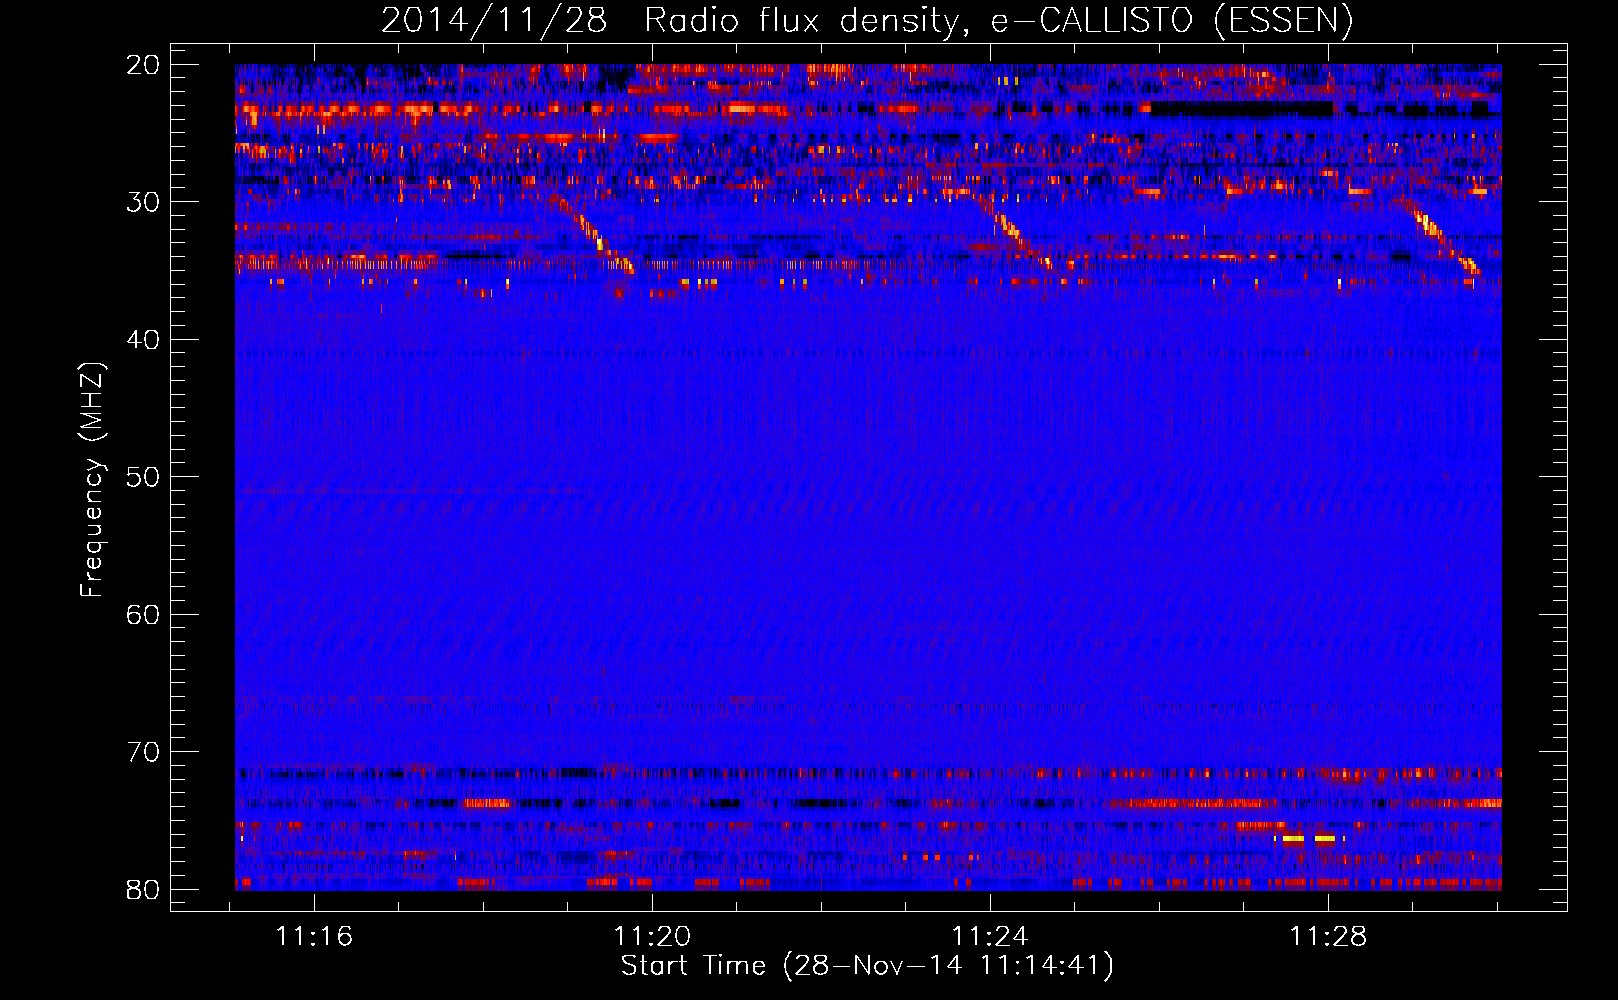Click the 80 frequency tick label
This screenshot has width=1618, height=1000.
143,889
